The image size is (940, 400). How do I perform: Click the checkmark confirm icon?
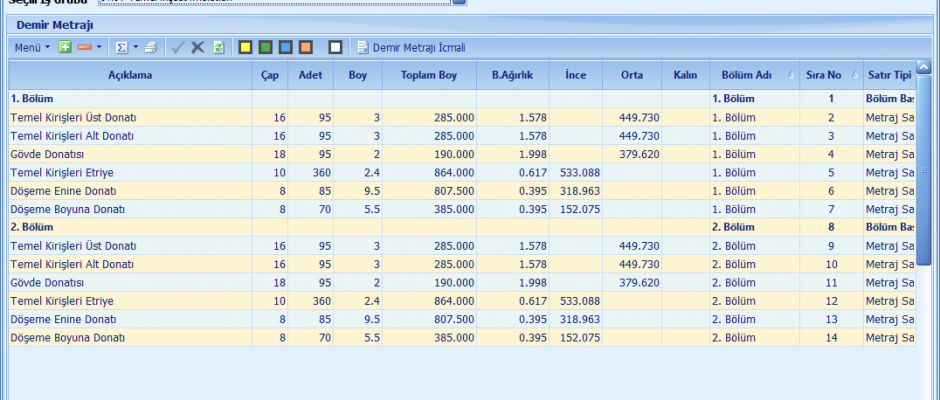(x=177, y=47)
